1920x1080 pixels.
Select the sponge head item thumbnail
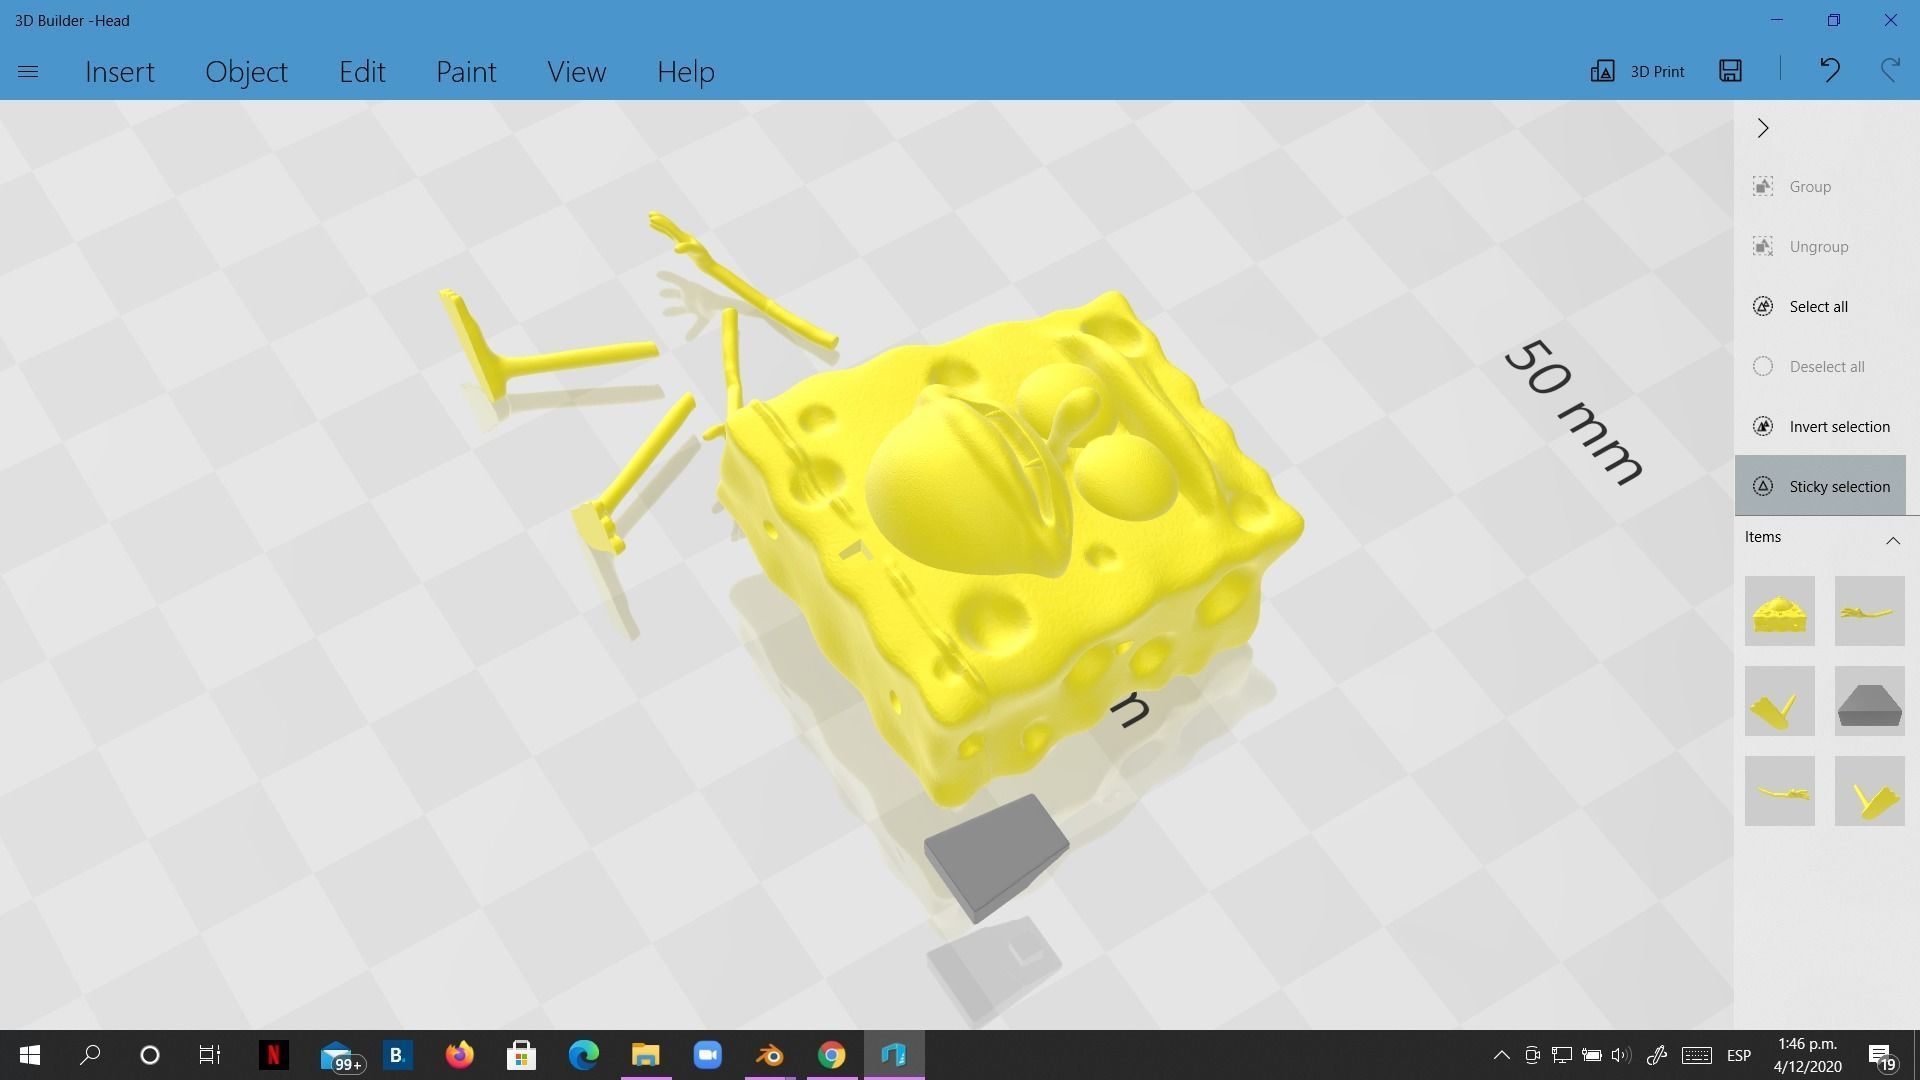pyautogui.click(x=1779, y=611)
